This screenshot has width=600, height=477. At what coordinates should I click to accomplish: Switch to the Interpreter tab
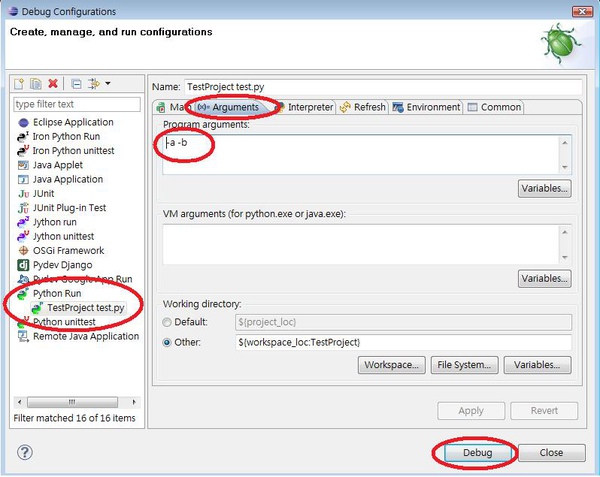pos(305,107)
